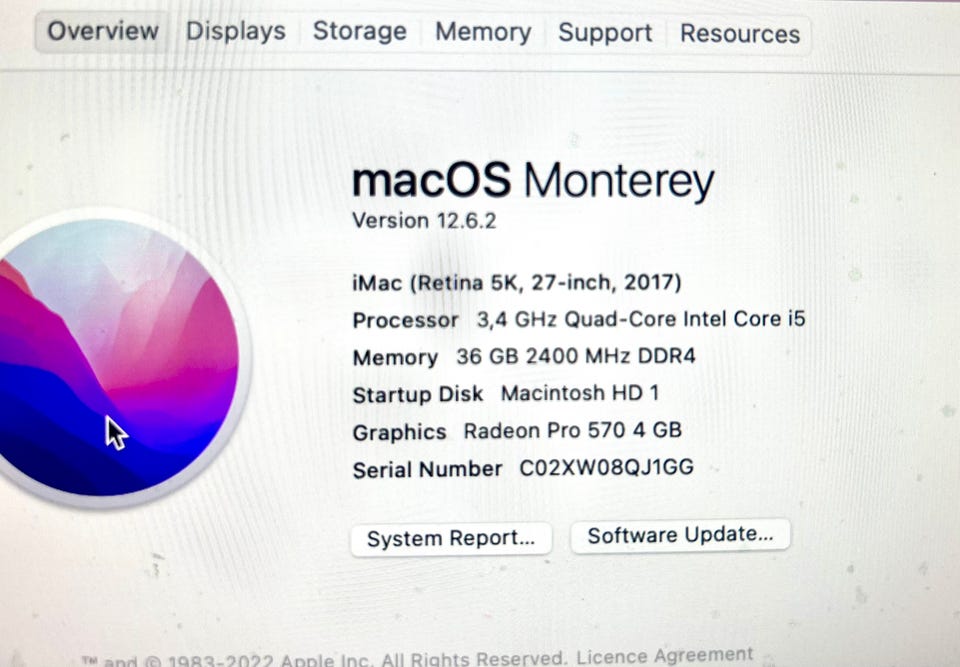Select the serial value C02XW08QJ1GG
The width and height of the screenshot is (960, 667).
pos(606,468)
